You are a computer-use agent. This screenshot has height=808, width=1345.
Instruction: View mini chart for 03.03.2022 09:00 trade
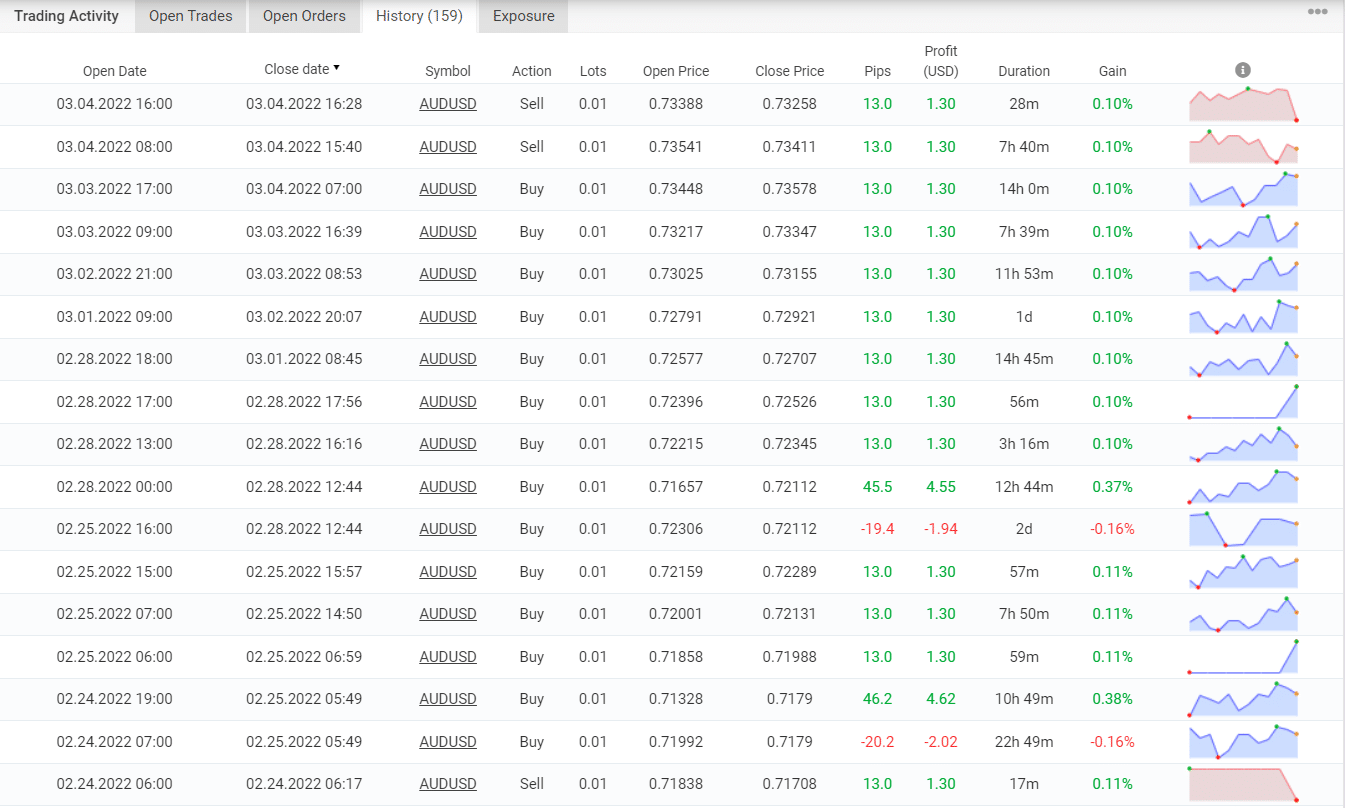pyautogui.click(x=1243, y=232)
